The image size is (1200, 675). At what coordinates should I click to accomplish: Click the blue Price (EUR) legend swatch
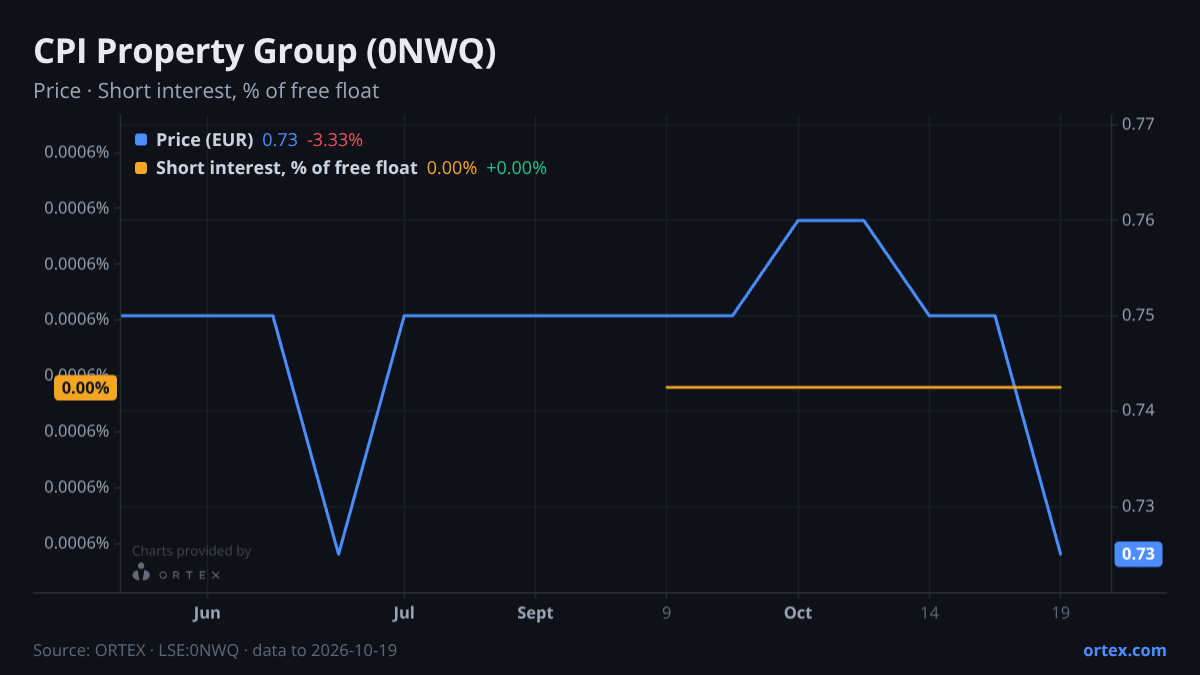(x=140, y=140)
